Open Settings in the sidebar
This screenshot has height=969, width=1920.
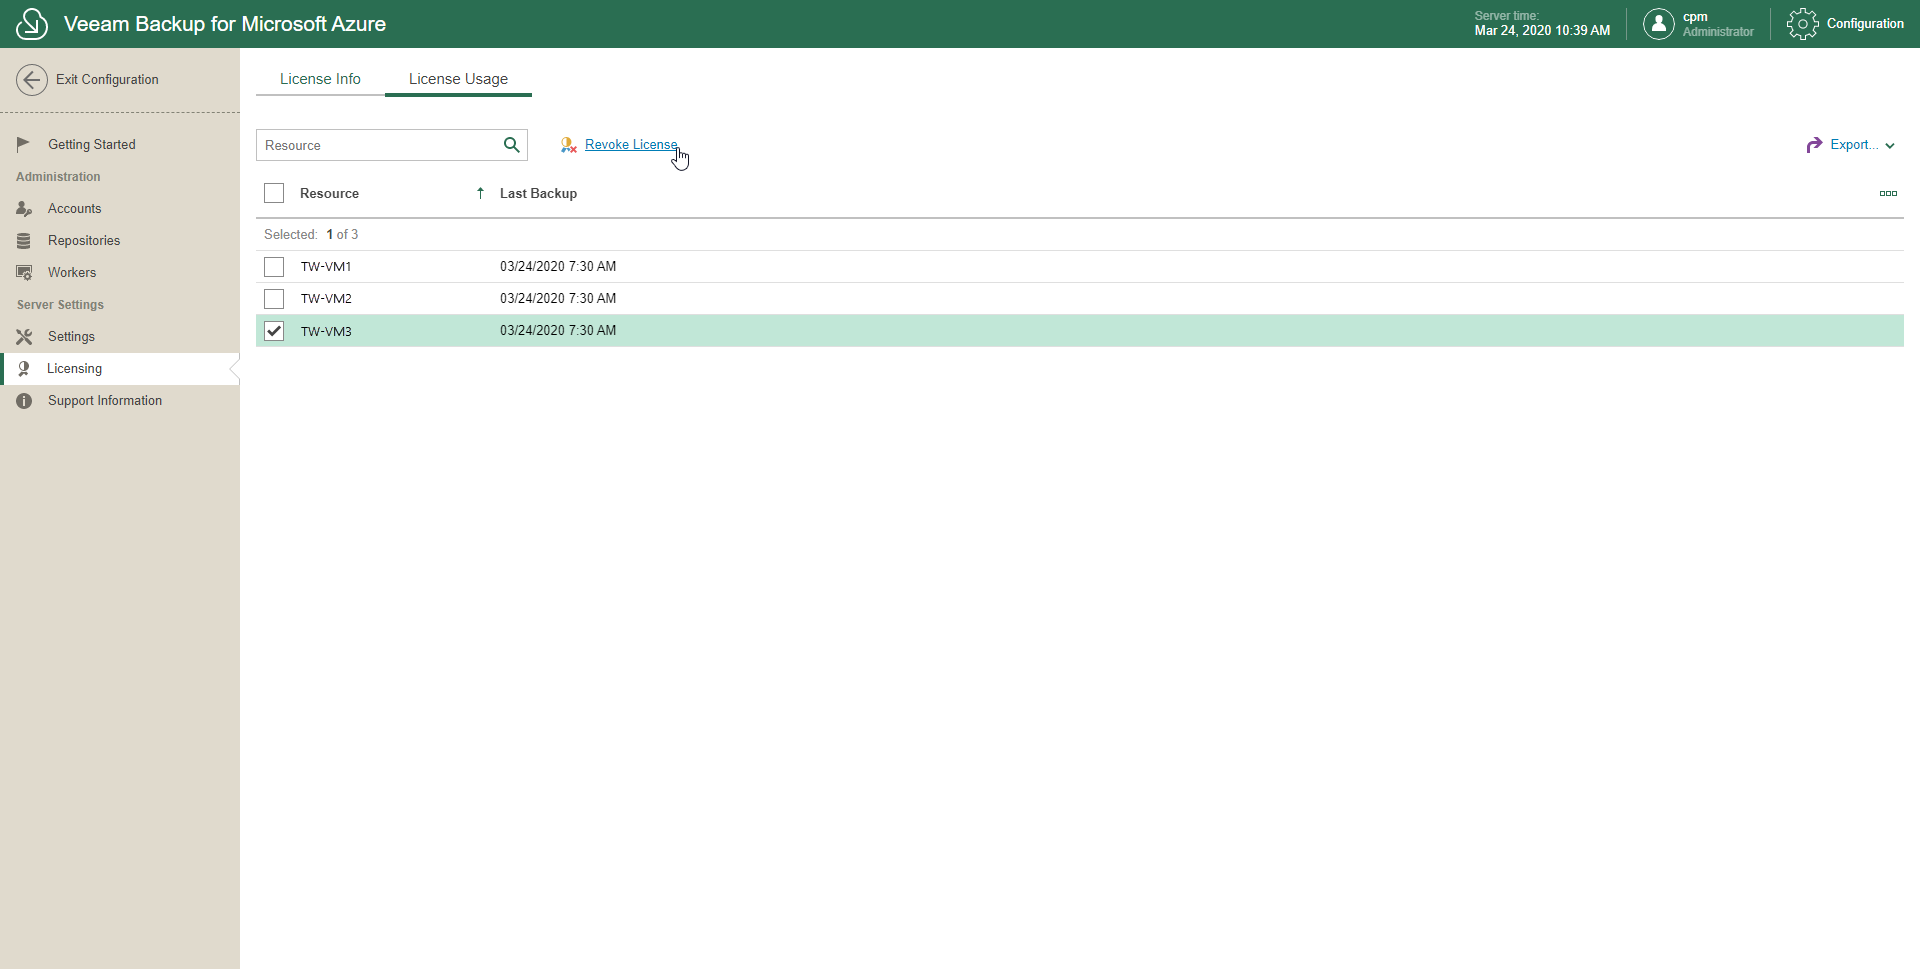coord(71,336)
